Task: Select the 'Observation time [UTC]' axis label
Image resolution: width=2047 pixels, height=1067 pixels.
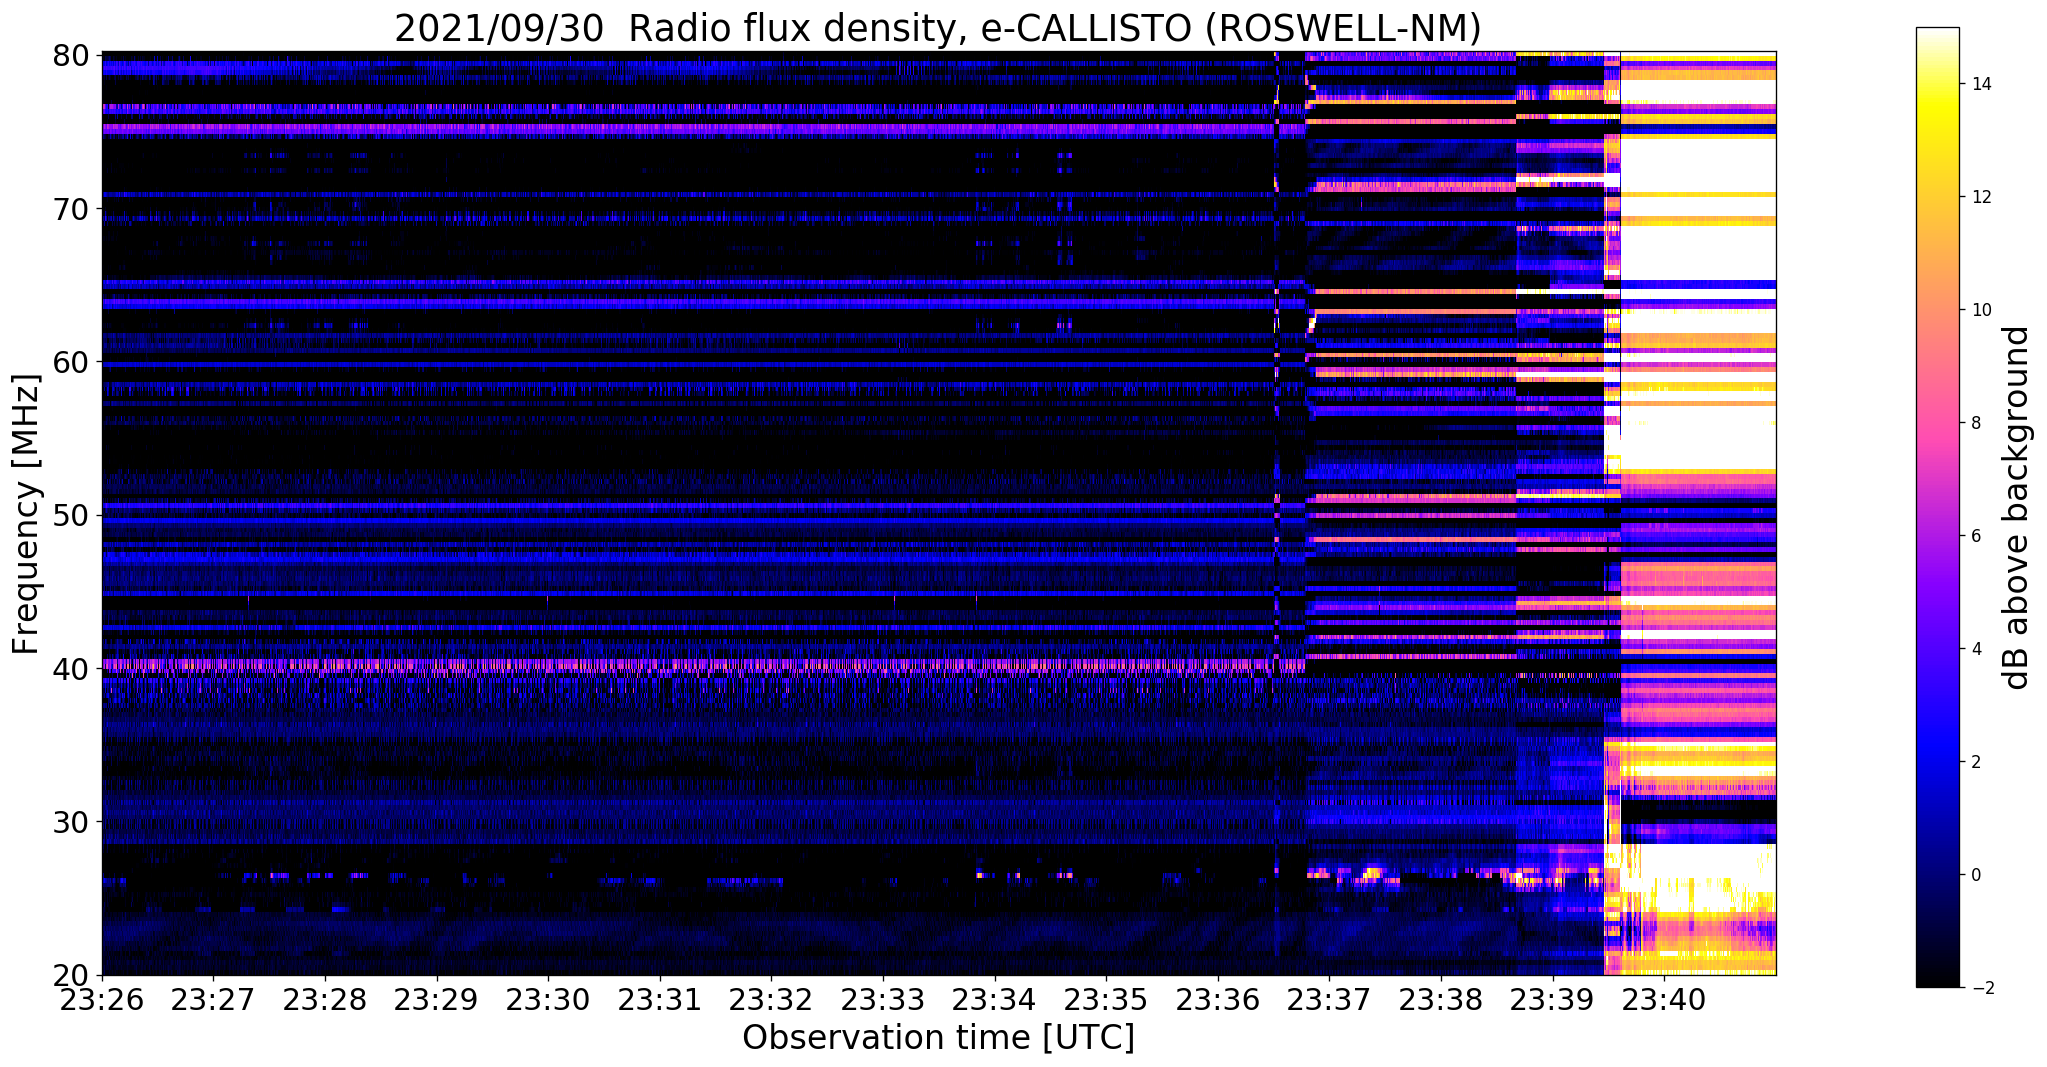Action: pyautogui.click(x=938, y=1037)
